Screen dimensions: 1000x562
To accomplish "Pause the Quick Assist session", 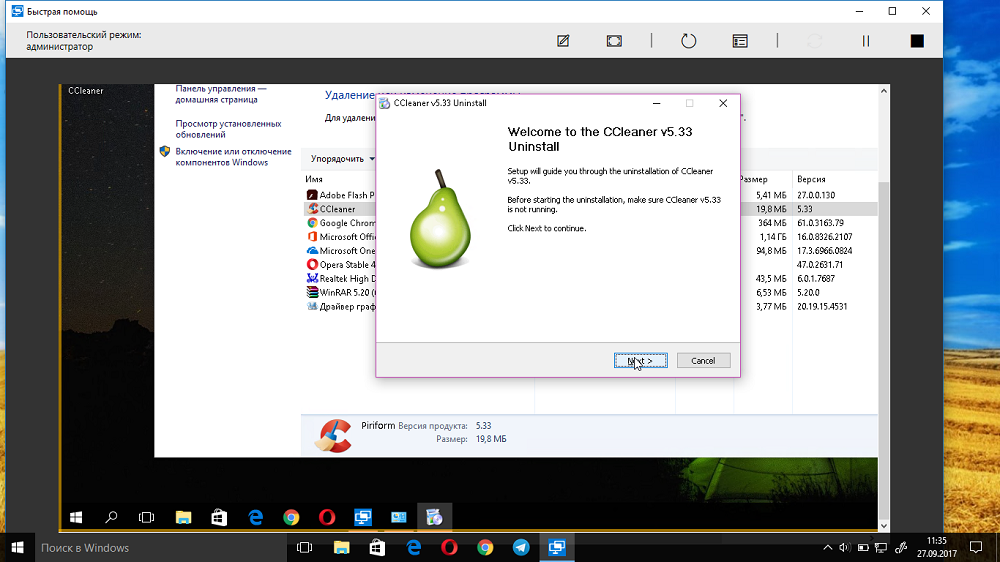I will tap(865, 41).
